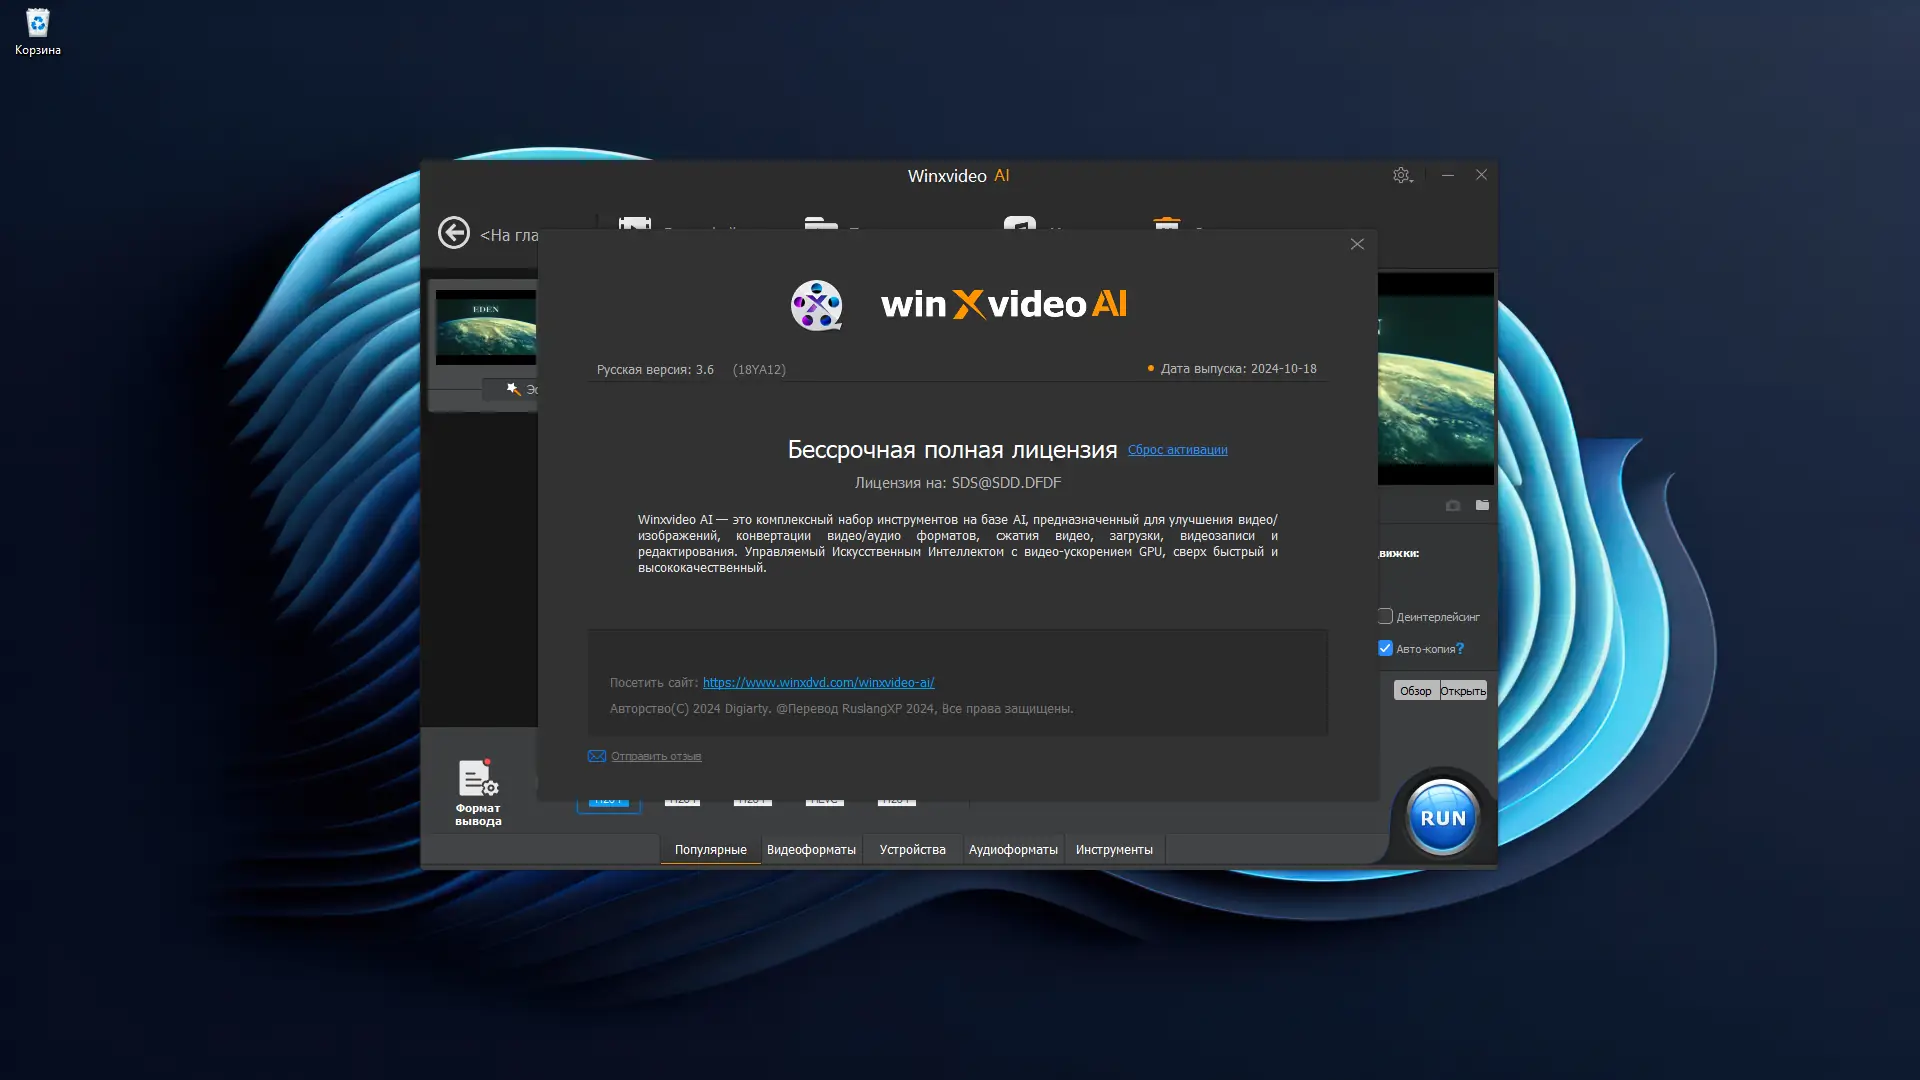Open the snapshot folder icon

pyautogui.click(x=1482, y=506)
